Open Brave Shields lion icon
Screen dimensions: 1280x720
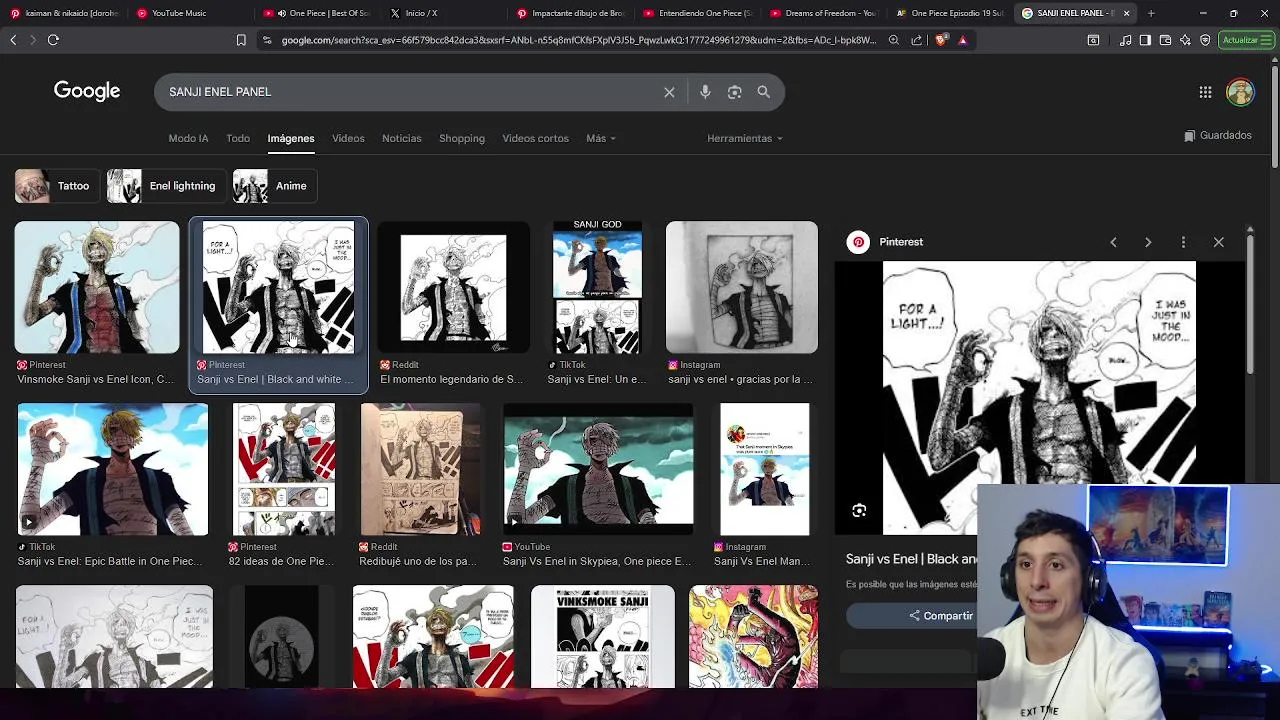[941, 40]
